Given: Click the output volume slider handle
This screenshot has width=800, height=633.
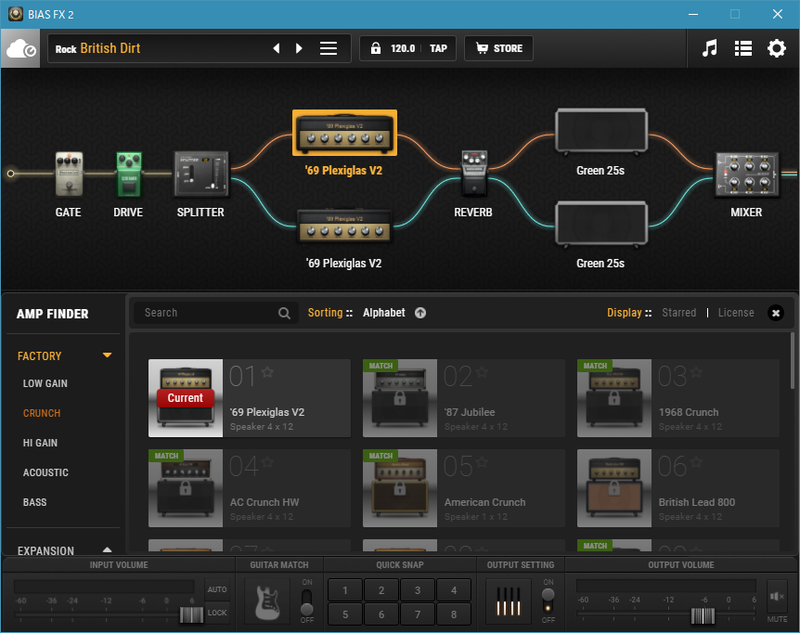Looking at the screenshot, I should click(x=703, y=616).
